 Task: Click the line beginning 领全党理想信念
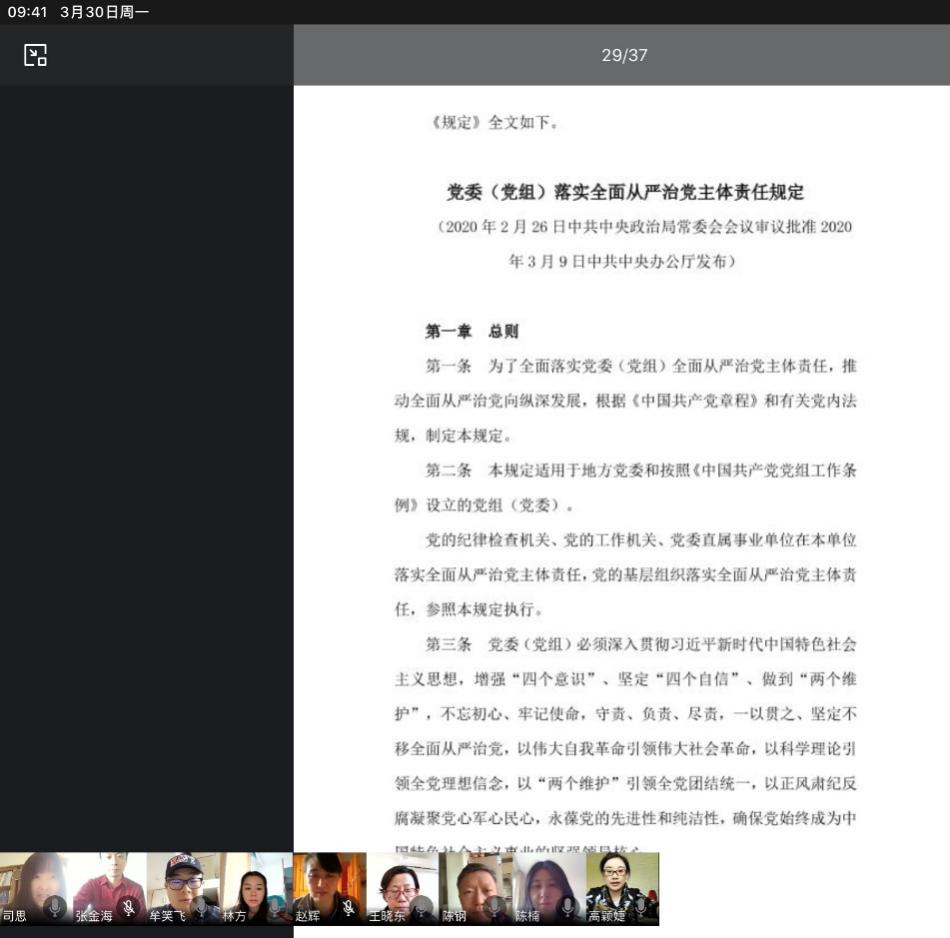625,783
